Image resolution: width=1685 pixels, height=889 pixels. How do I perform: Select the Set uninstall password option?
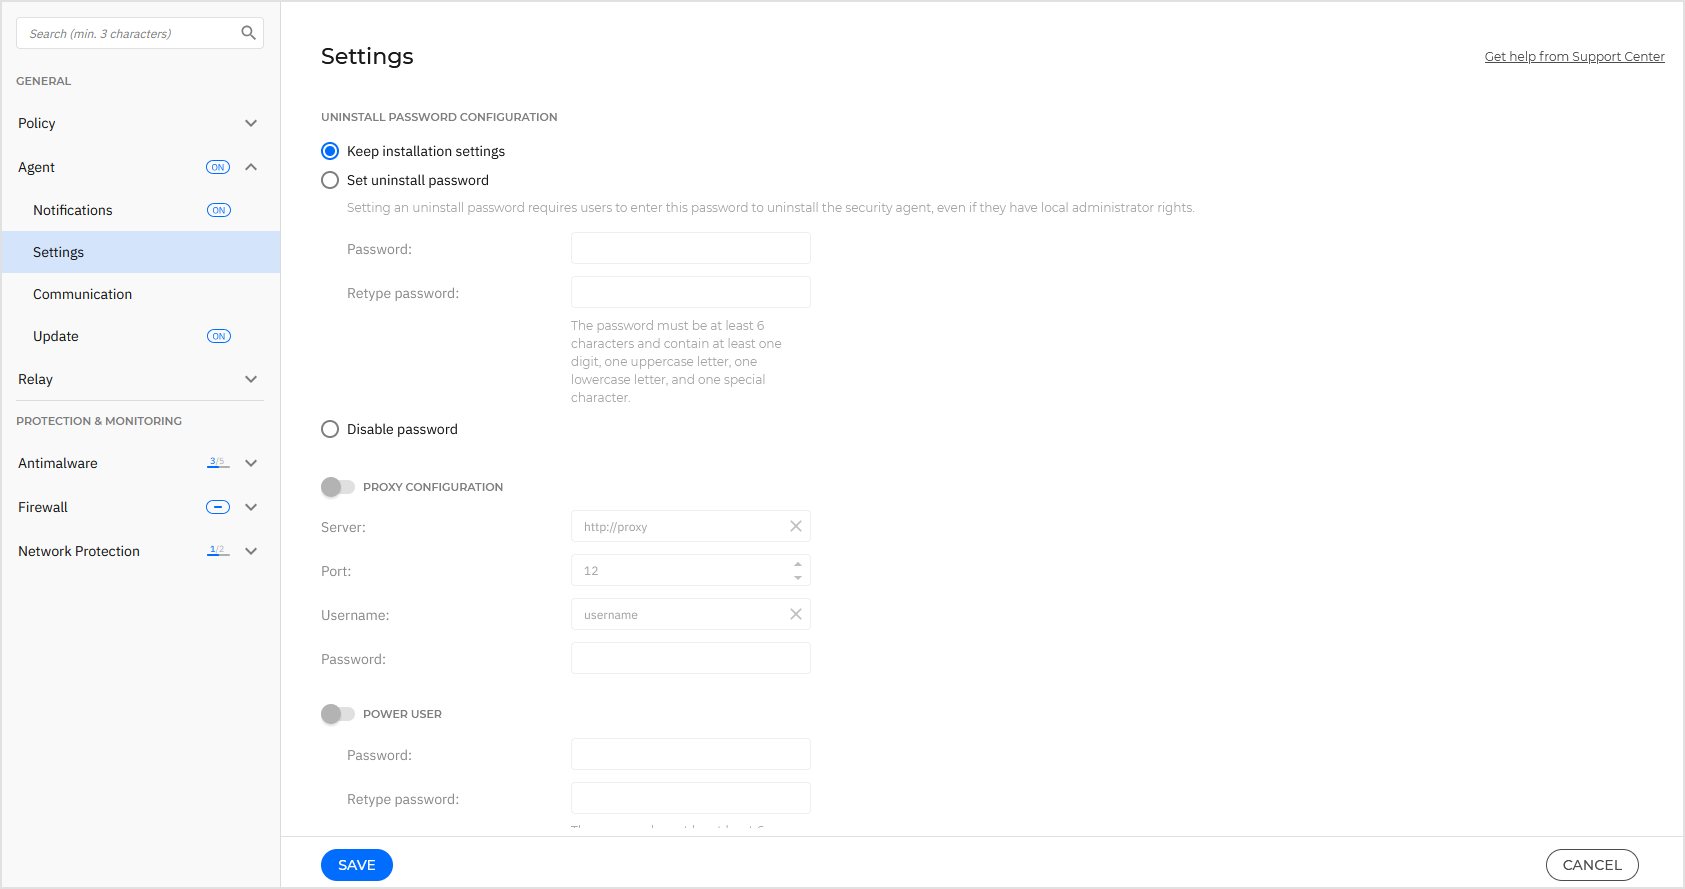tap(330, 180)
